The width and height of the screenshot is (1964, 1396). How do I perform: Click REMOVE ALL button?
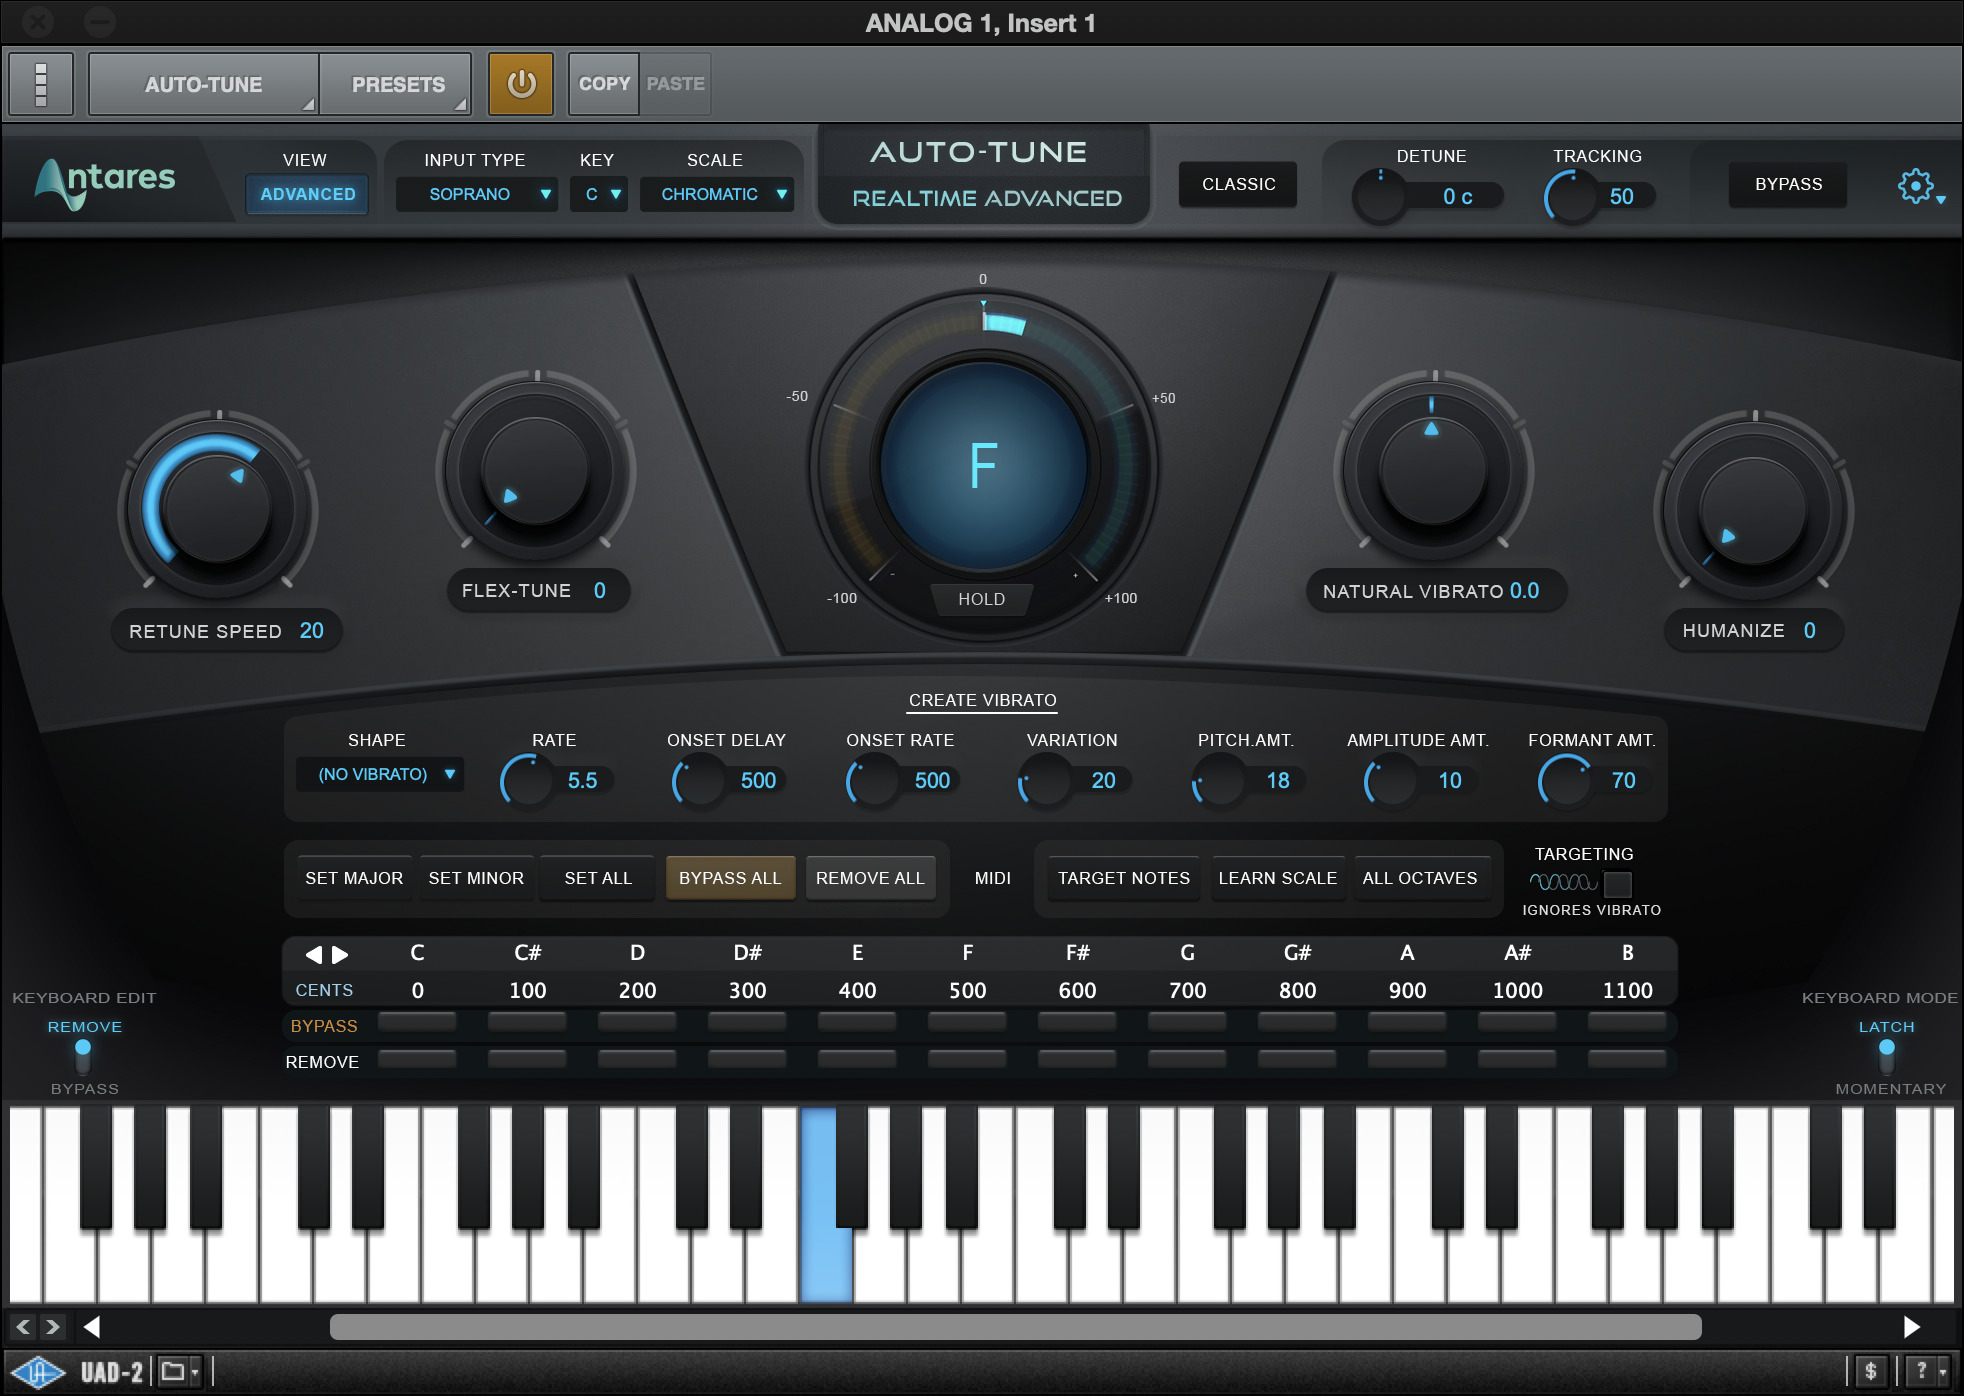coord(870,878)
